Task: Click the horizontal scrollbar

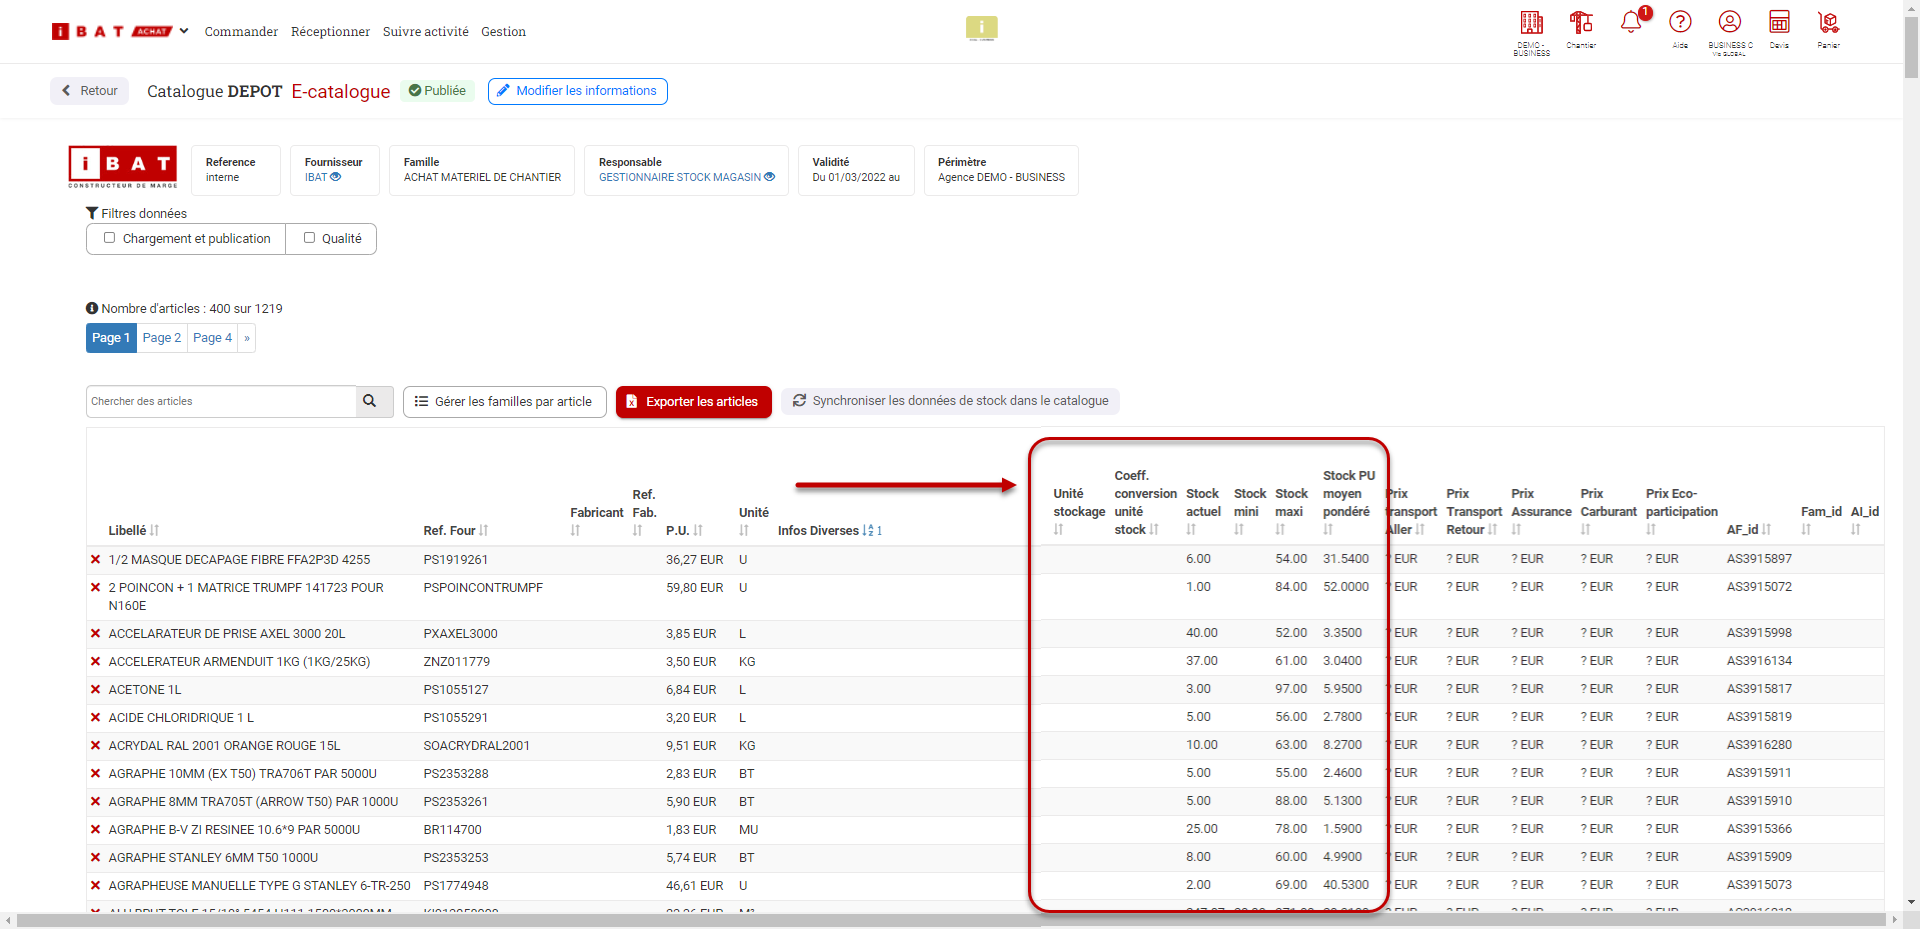Action: [950, 920]
